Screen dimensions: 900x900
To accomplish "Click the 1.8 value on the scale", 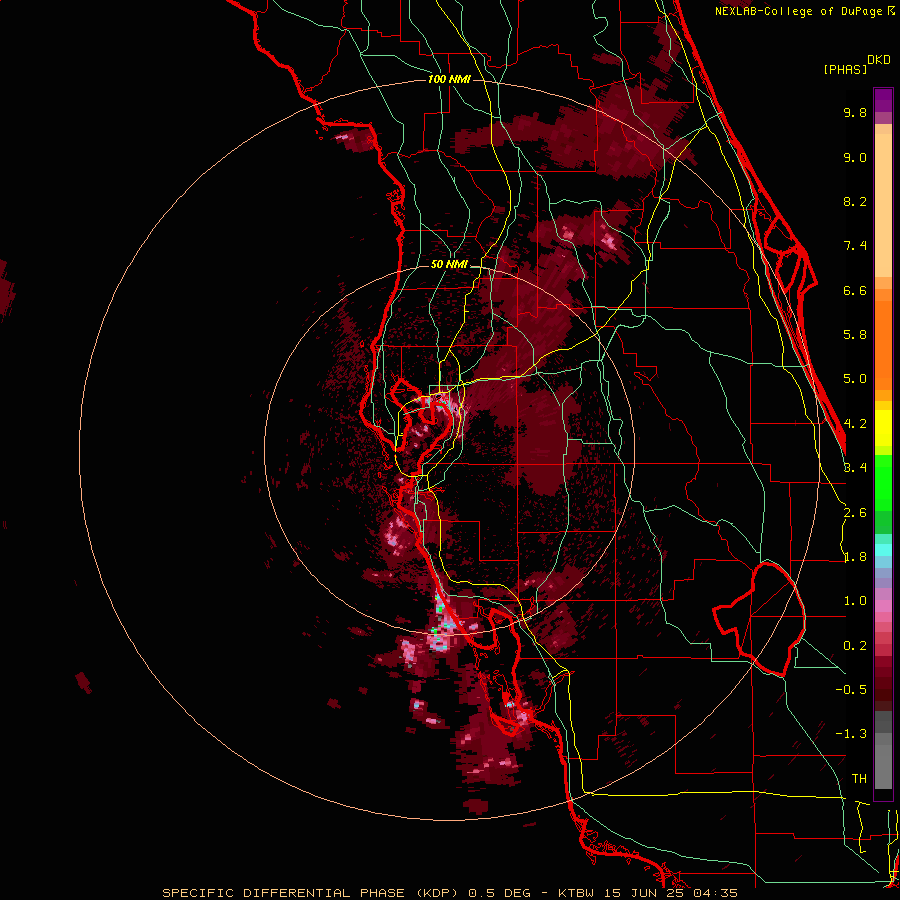I will [x=855, y=557].
